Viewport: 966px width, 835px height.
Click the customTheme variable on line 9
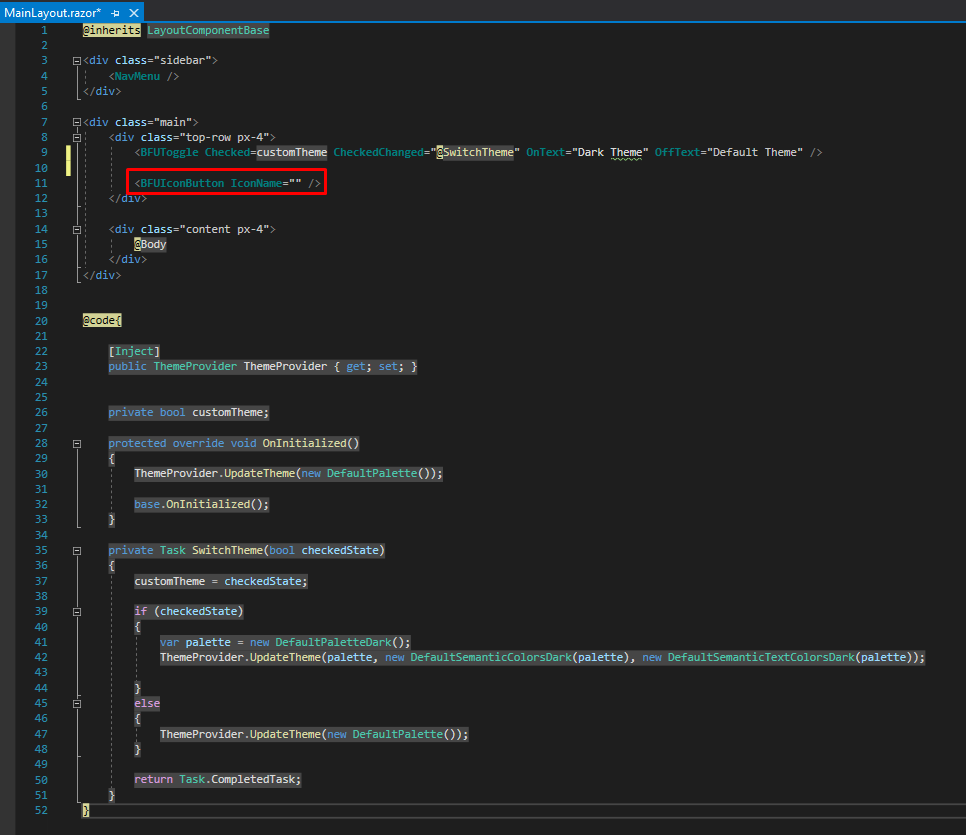[291, 152]
